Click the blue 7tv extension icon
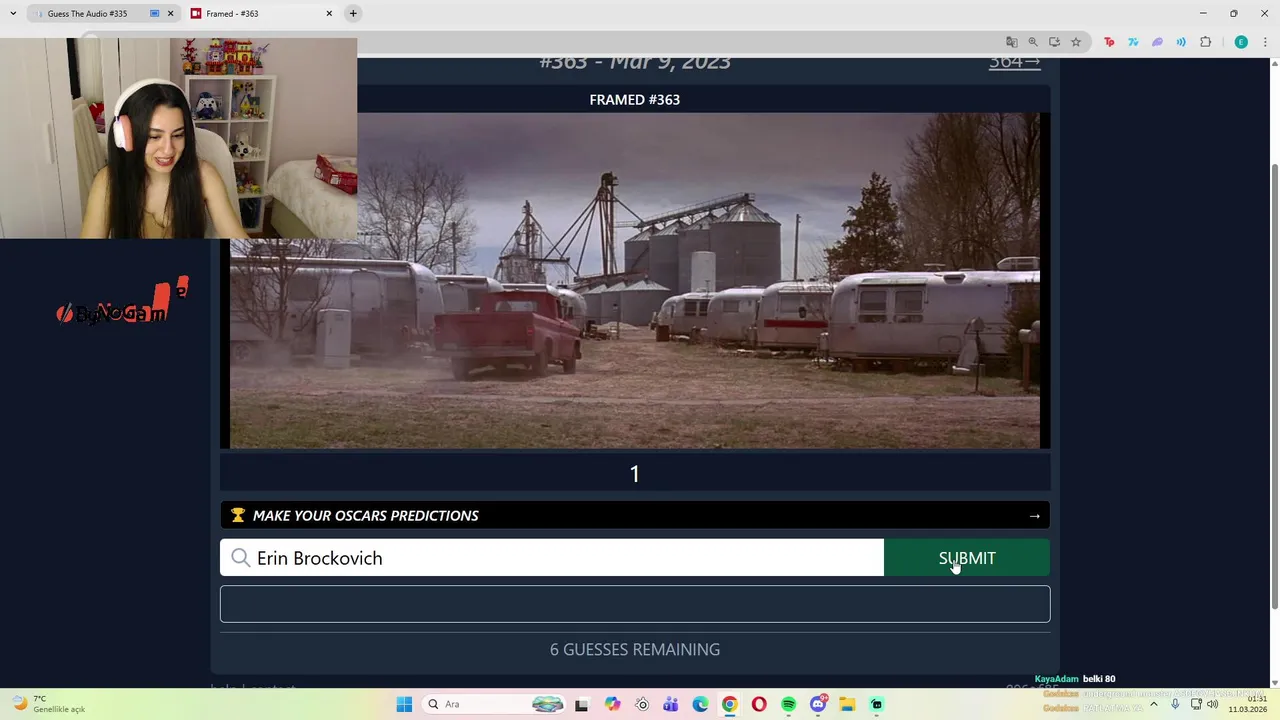This screenshot has height=720, width=1280. point(1133,42)
